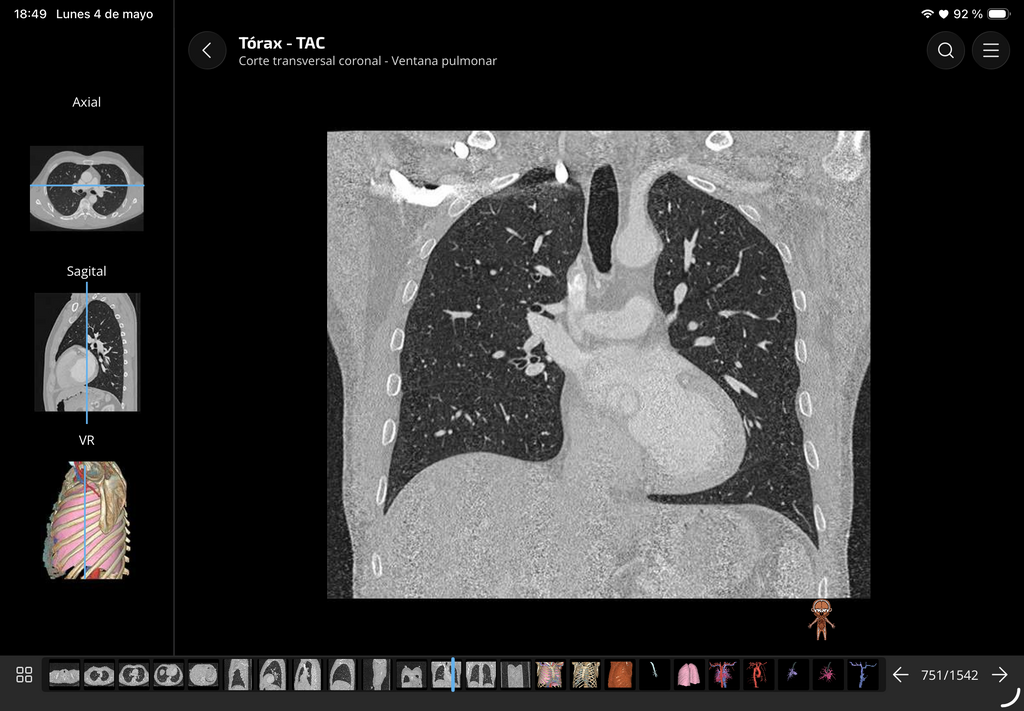Select the Sagital view thumbnail
The image size is (1024, 711).
pyautogui.click(x=87, y=352)
